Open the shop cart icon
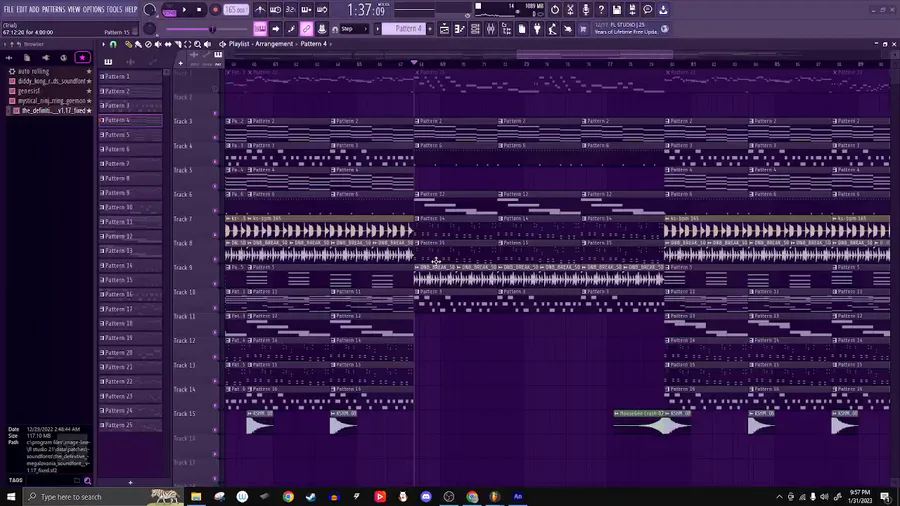The width and height of the screenshot is (900, 506). (583, 29)
